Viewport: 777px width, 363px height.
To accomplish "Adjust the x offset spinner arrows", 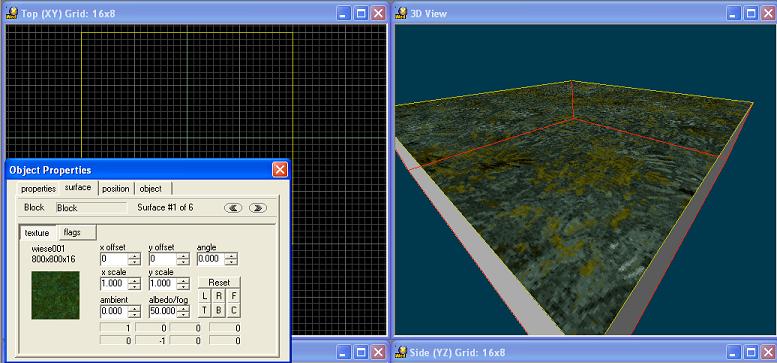I will coord(134,259).
